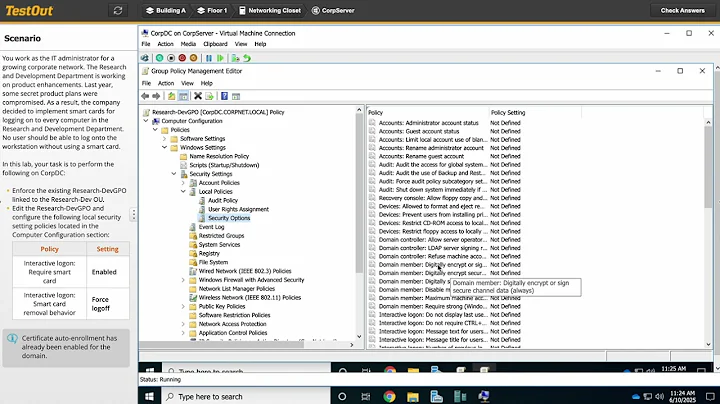Select Event Log in the tree
The image size is (720, 404).
click(x=211, y=227)
